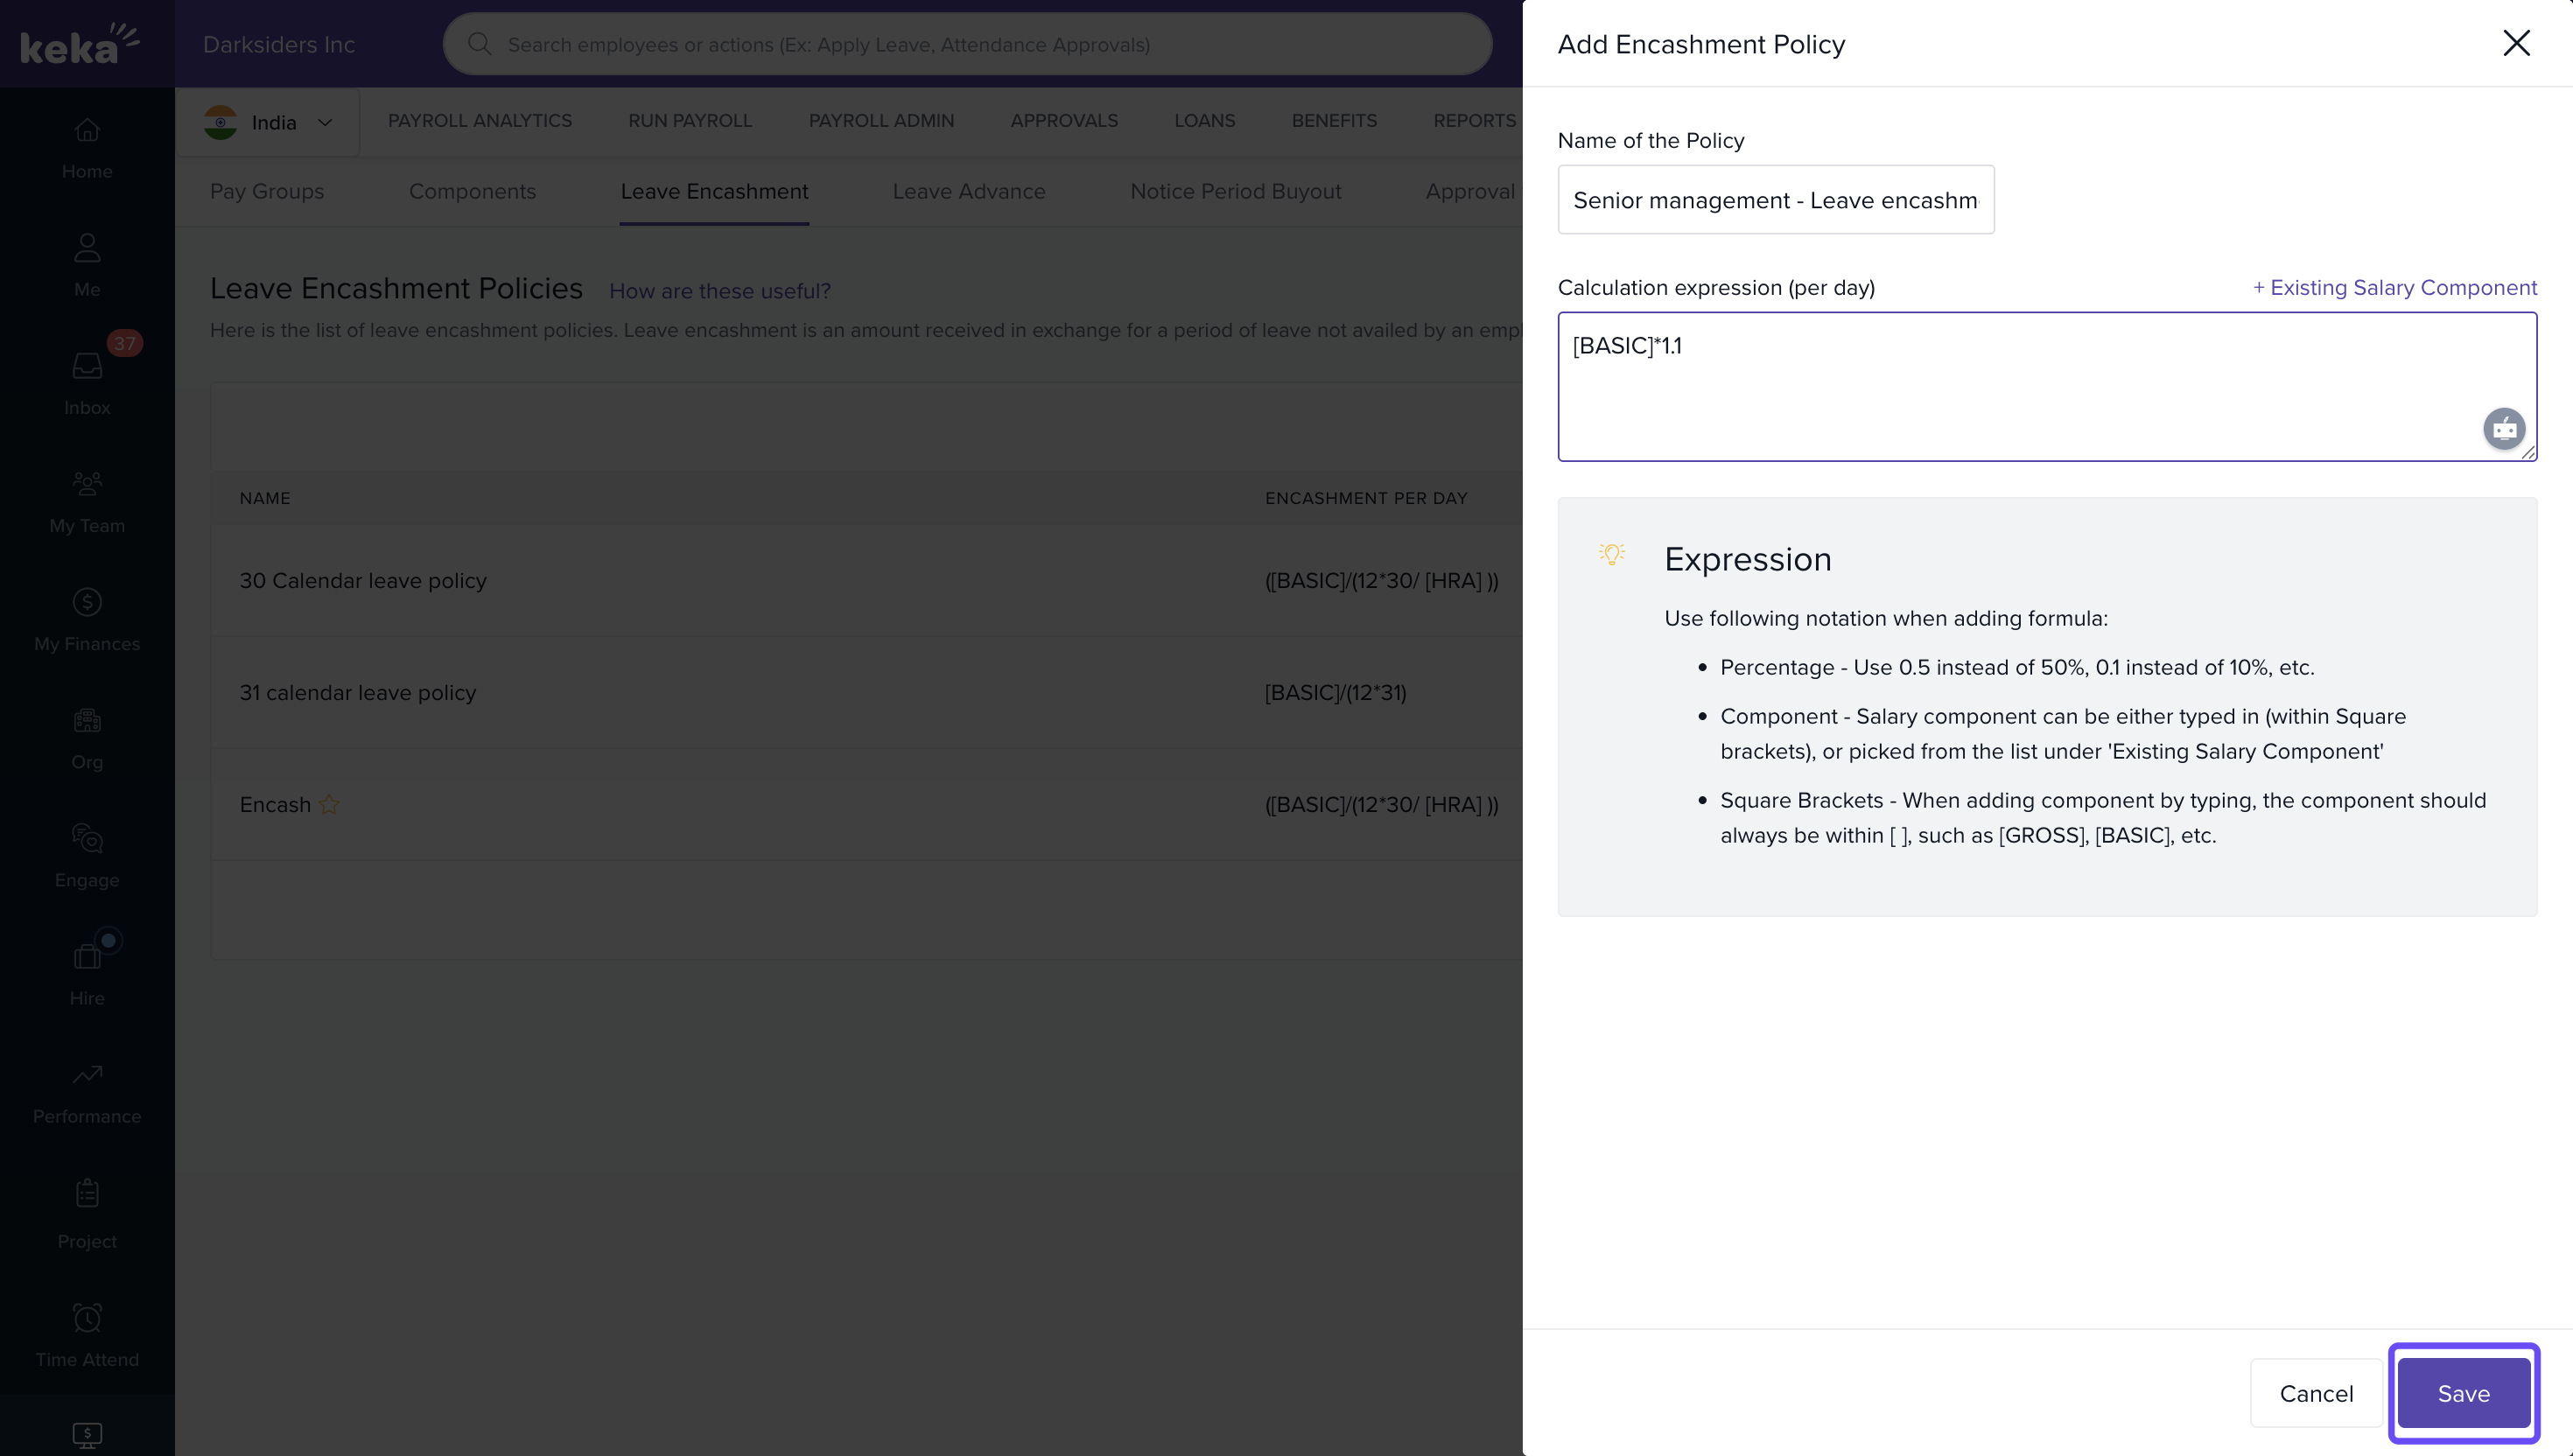Click the Cancel button

tap(2315, 1393)
